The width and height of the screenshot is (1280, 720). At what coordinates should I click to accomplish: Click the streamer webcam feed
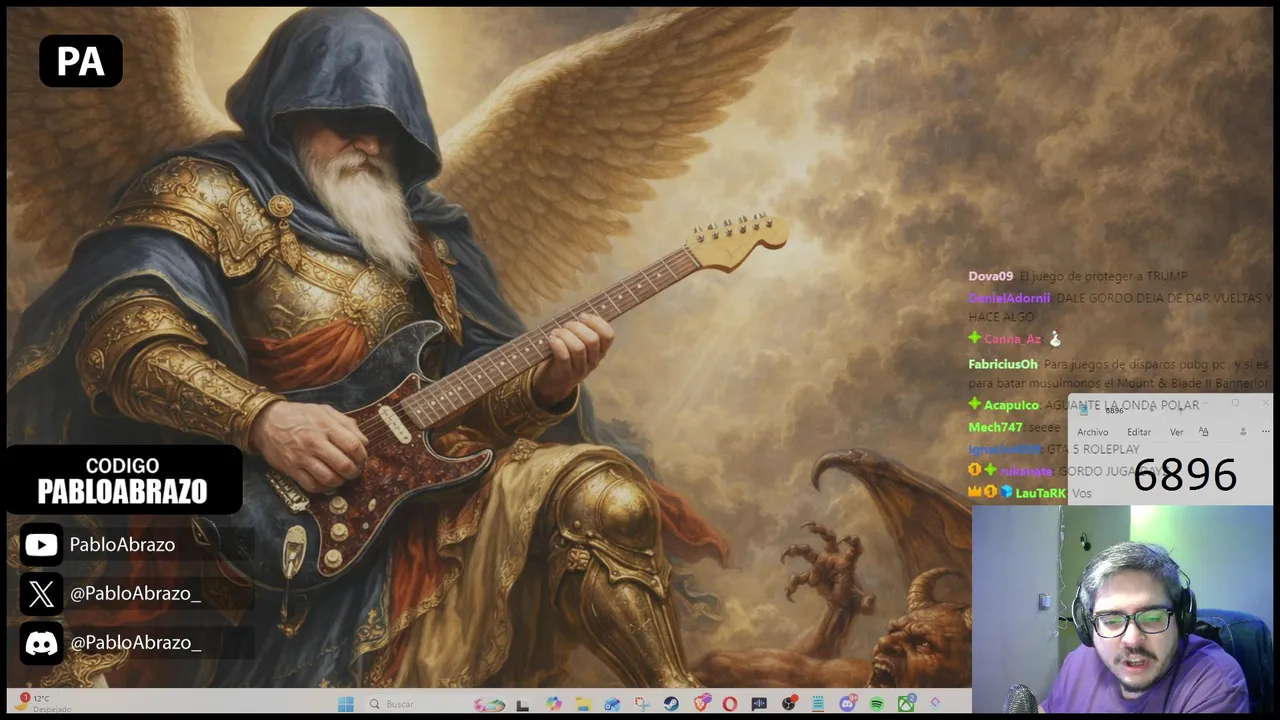(1122, 610)
